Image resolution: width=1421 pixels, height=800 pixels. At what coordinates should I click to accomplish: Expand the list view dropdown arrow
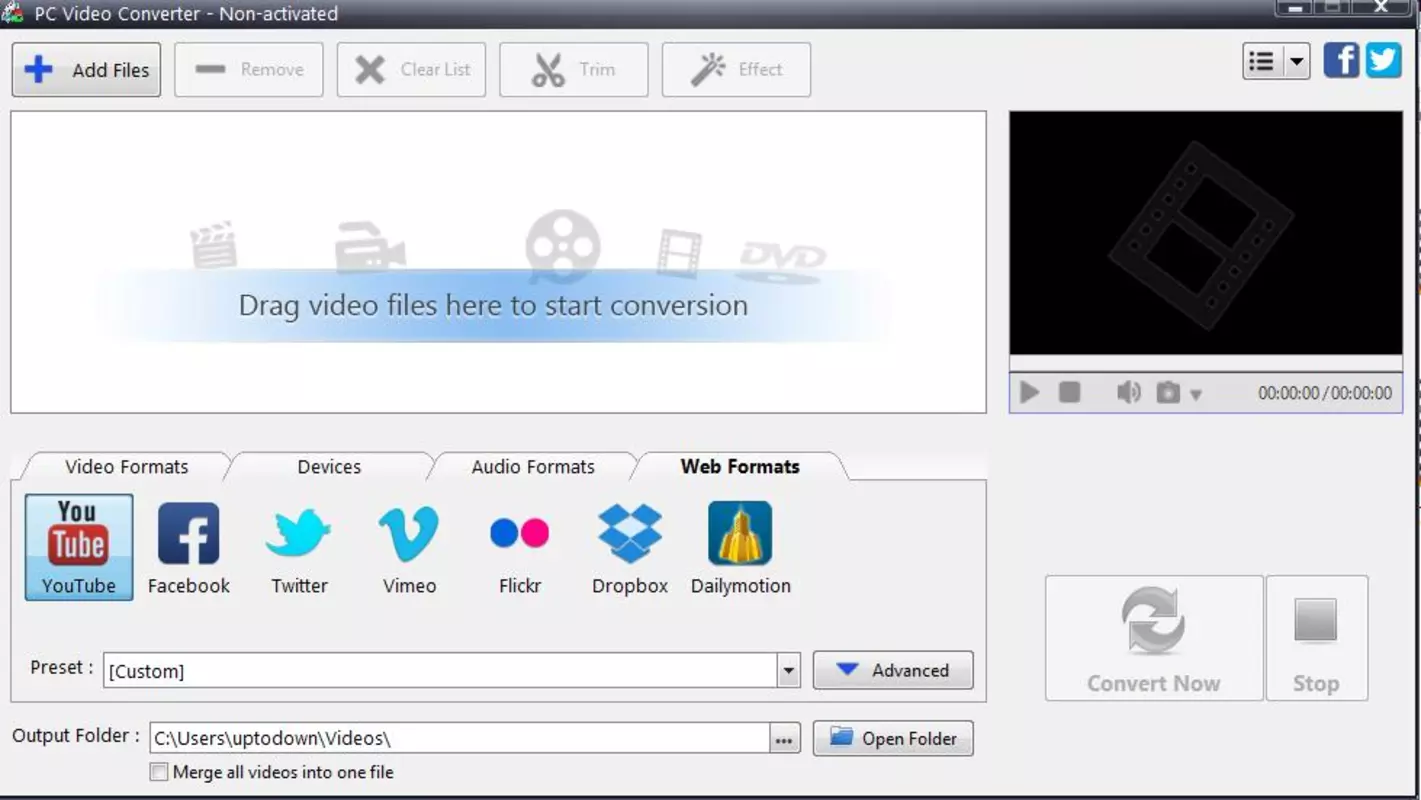click(x=1297, y=62)
